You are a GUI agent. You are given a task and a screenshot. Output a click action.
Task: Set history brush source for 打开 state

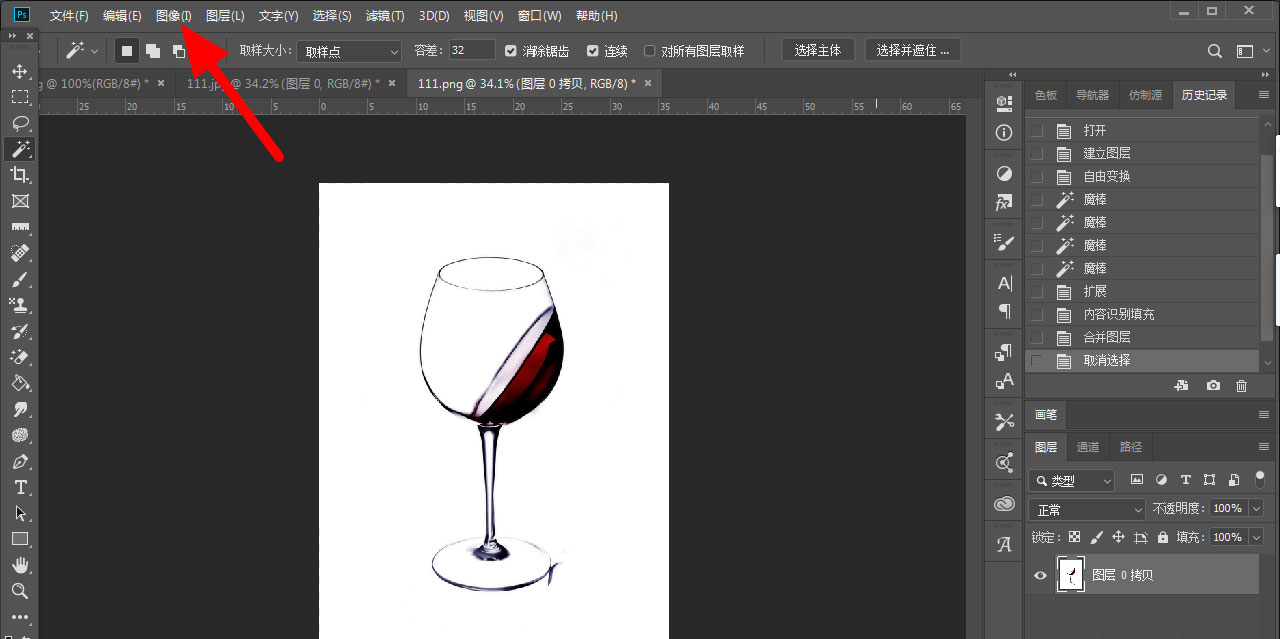pos(1037,130)
